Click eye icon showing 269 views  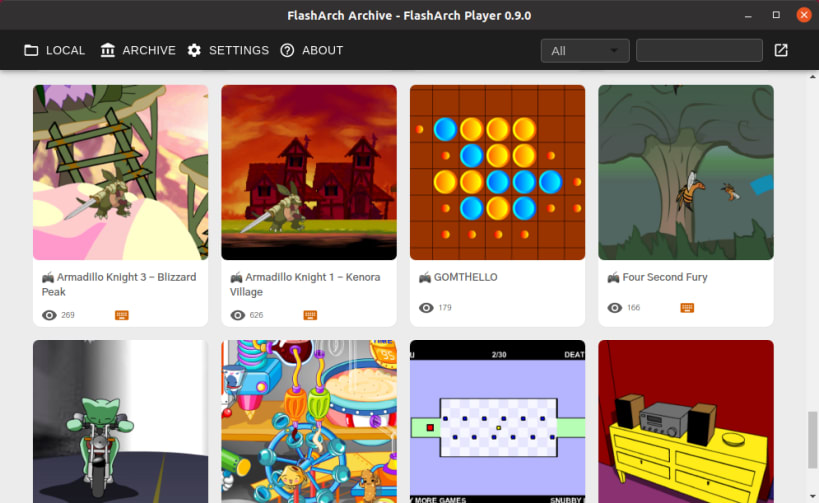(49, 315)
